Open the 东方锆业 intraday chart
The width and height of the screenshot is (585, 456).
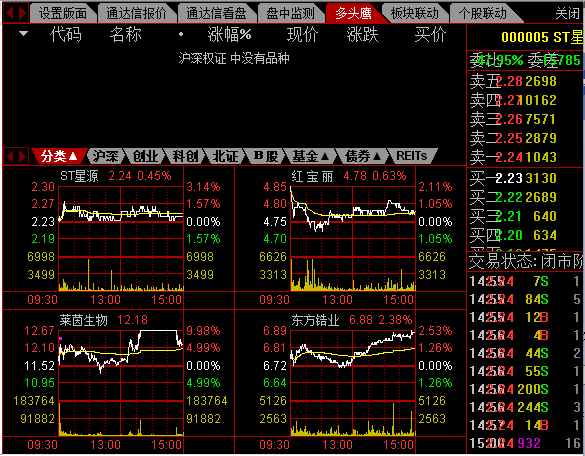[x=353, y=383]
